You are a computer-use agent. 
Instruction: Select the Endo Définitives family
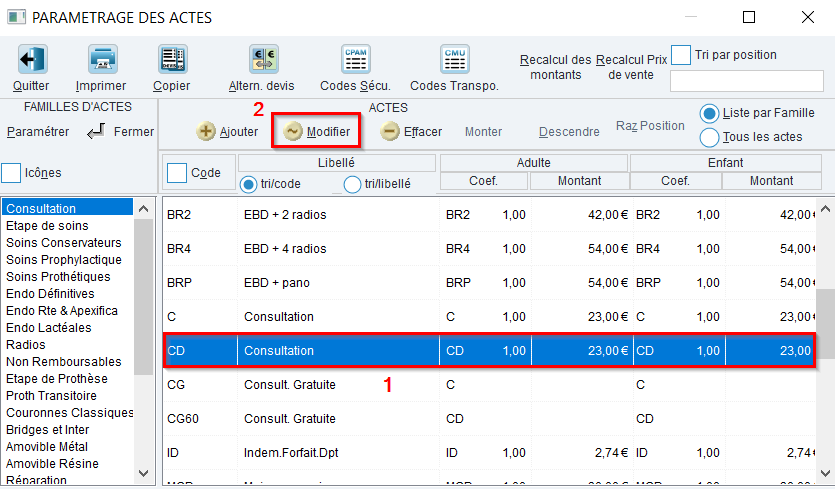point(68,294)
